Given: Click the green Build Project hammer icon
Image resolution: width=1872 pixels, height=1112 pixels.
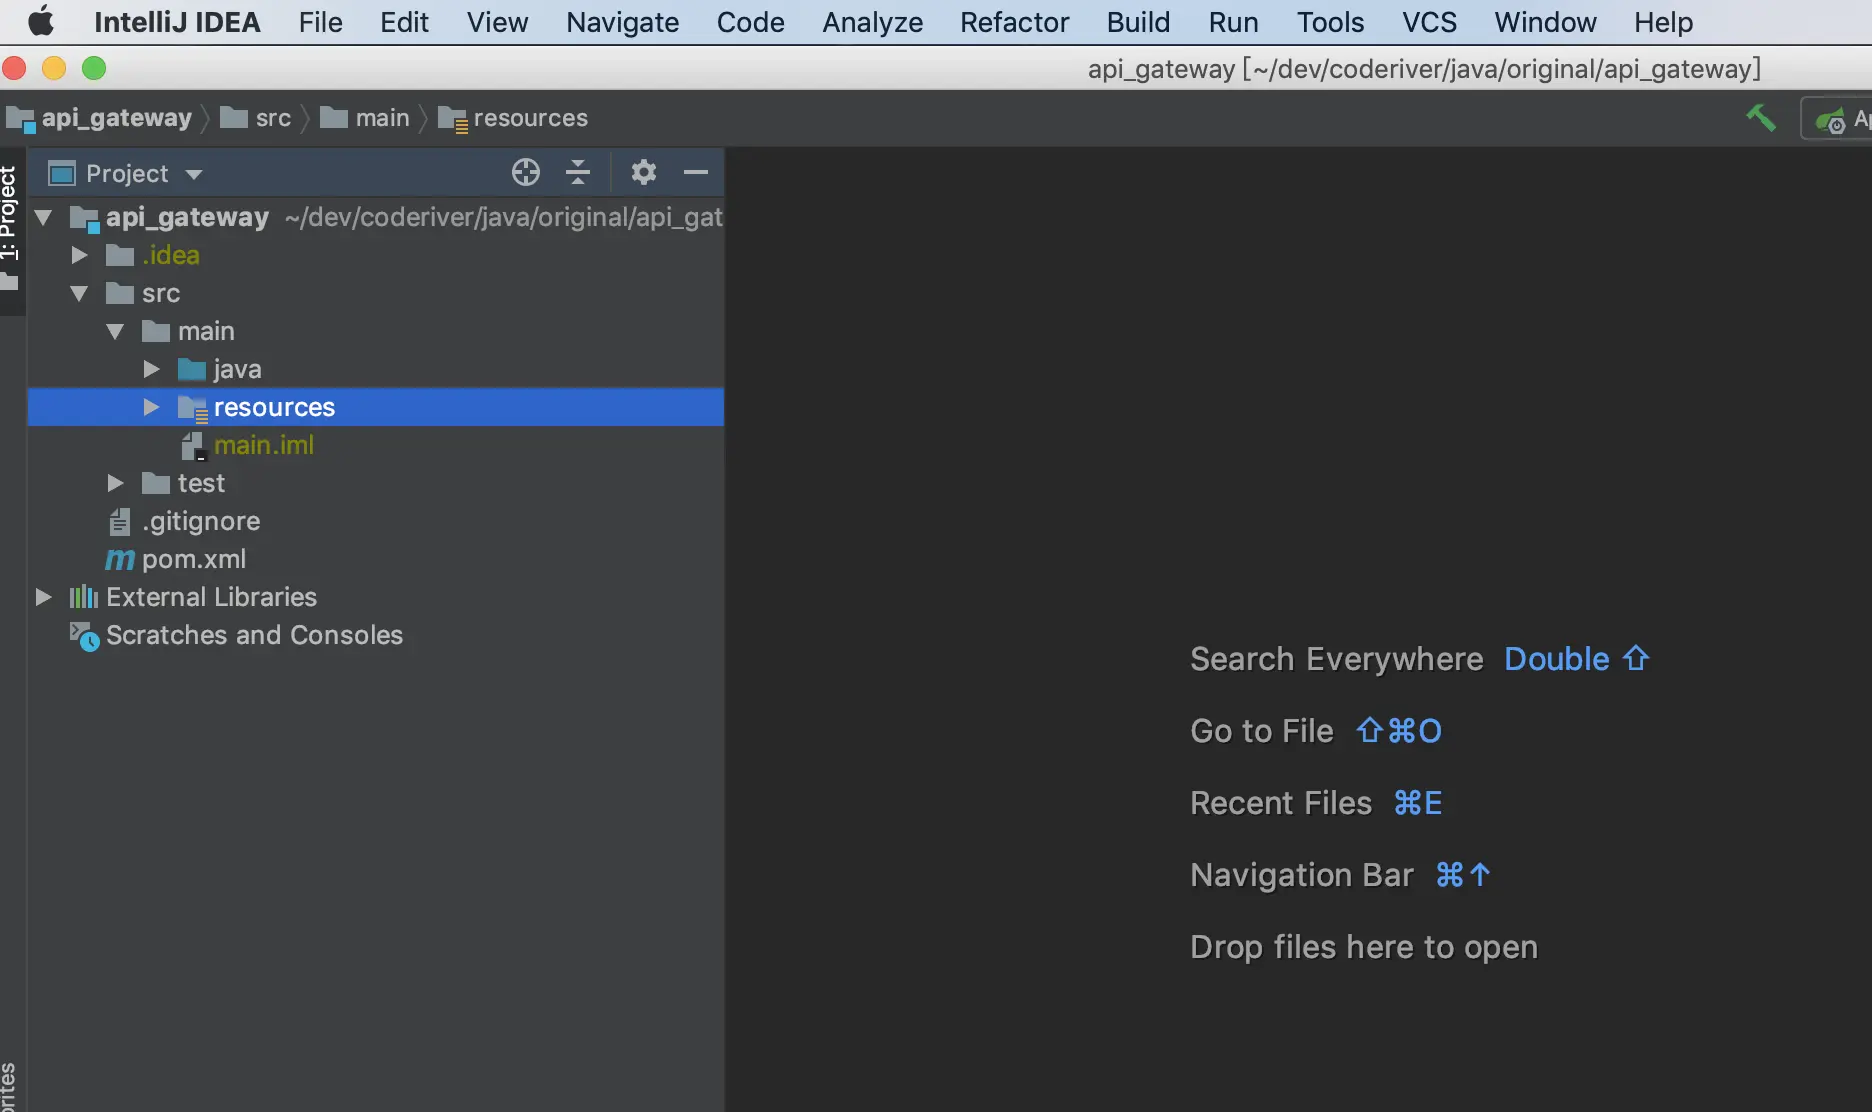Looking at the screenshot, I should tap(1761, 118).
